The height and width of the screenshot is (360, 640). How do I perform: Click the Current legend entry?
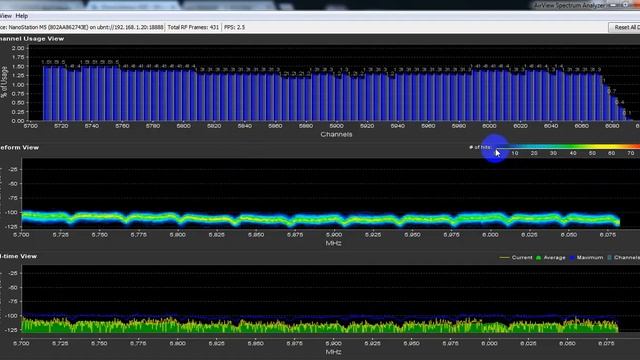[516, 258]
